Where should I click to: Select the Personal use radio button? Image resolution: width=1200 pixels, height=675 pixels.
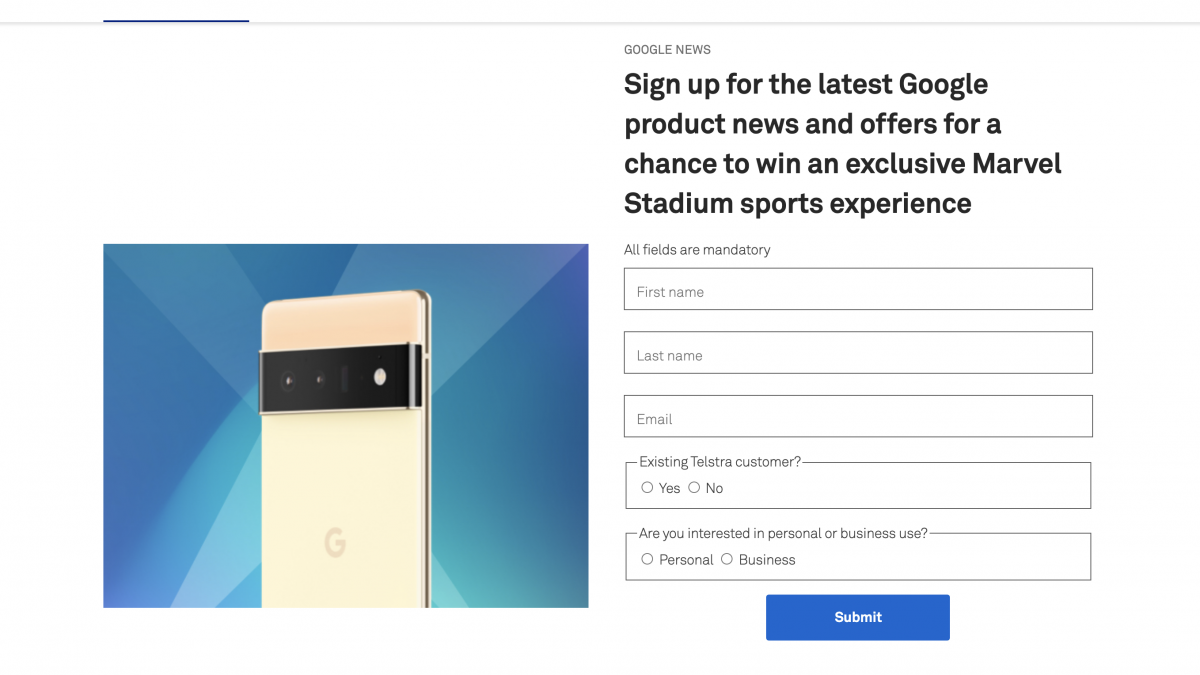point(647,559)
